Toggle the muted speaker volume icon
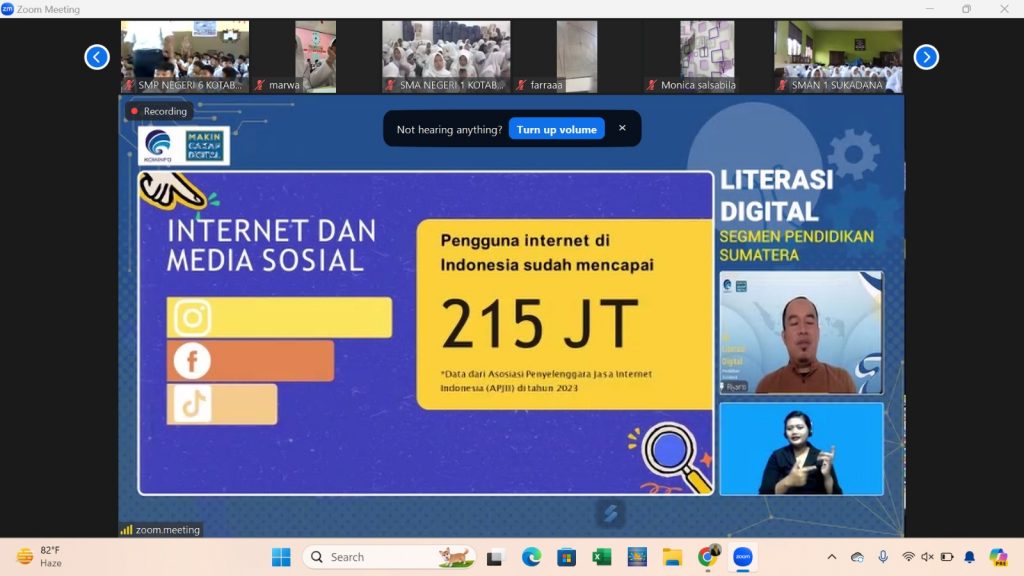The width and height of the screenshot is (1024, 576). tap(927, 557)
